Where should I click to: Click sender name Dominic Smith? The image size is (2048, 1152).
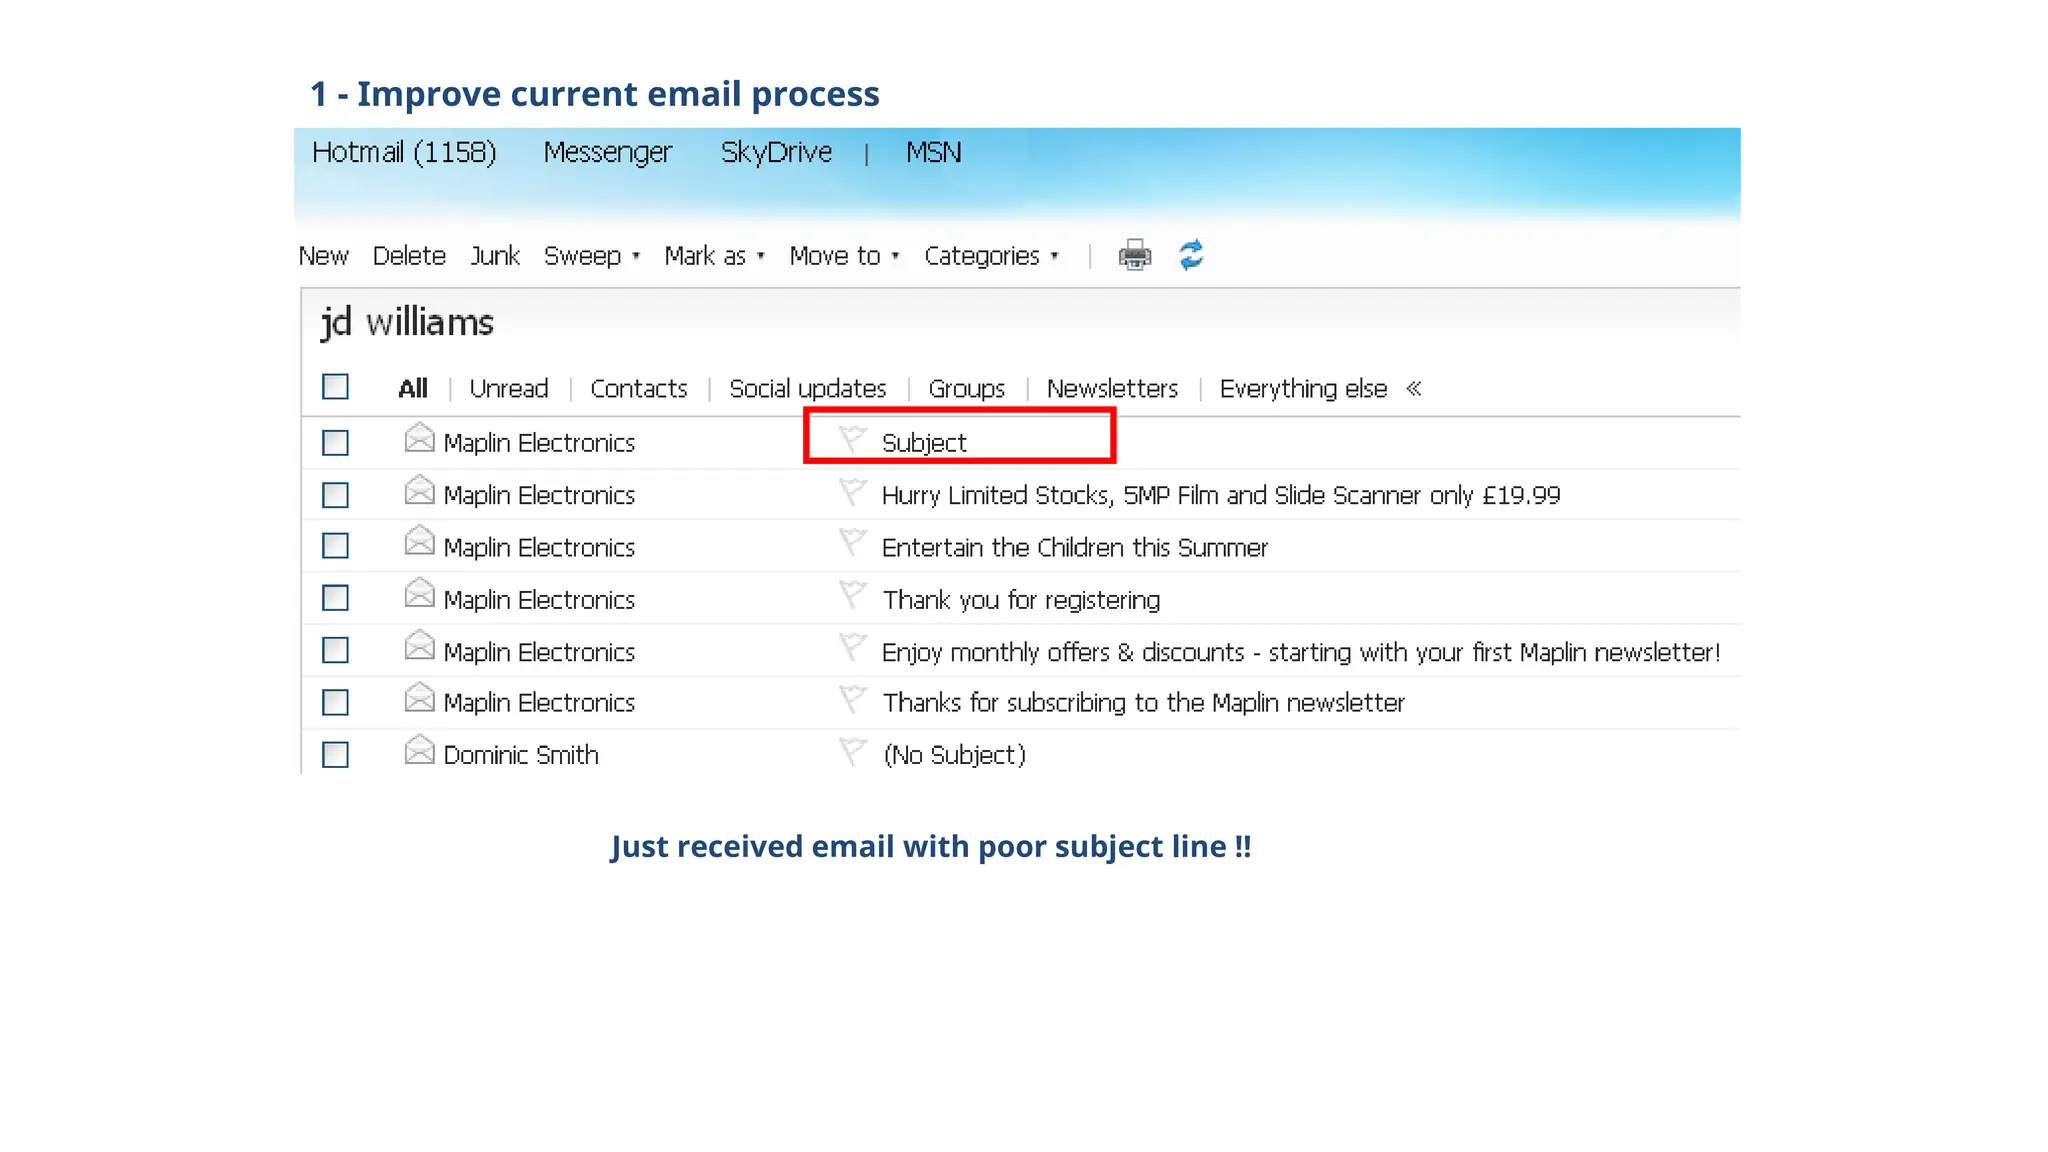click(521, 755)
